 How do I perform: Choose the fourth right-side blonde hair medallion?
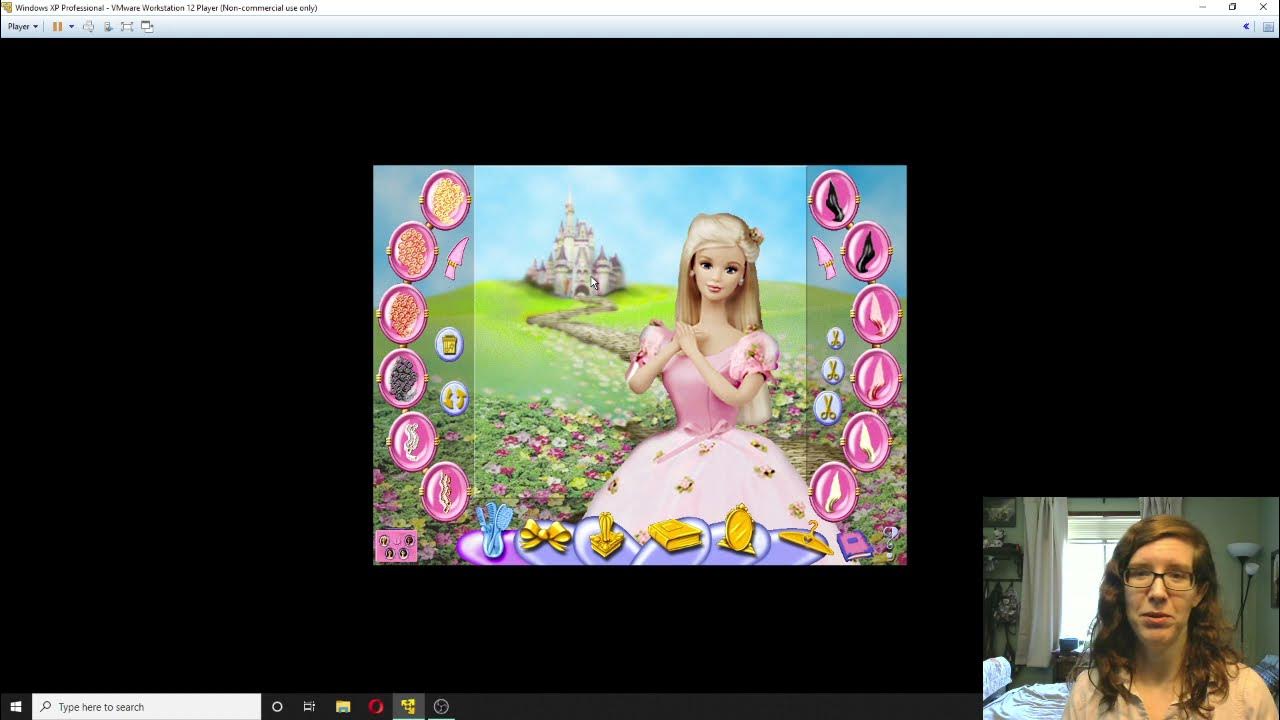[x=877, y=379]
